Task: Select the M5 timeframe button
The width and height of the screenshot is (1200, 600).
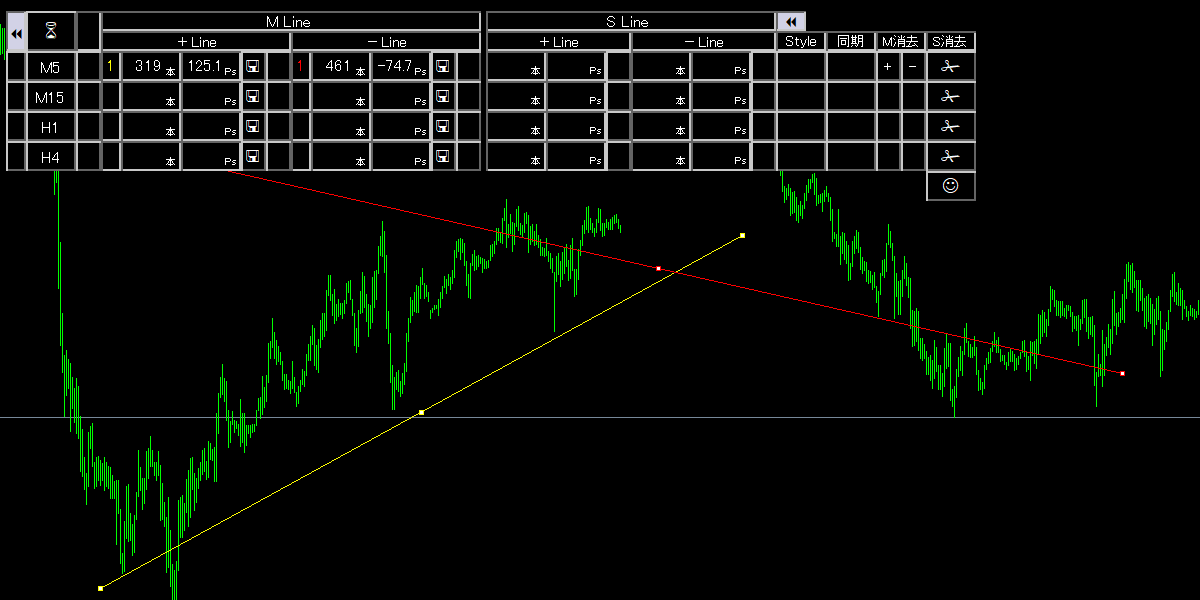Action: (50, 67)
